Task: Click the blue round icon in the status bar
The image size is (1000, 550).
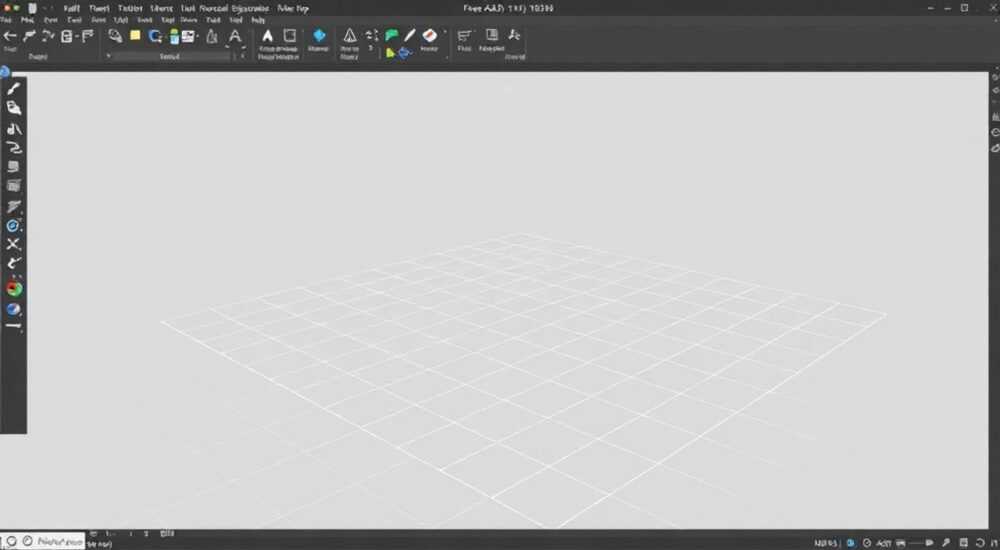Action: point(851,543)
